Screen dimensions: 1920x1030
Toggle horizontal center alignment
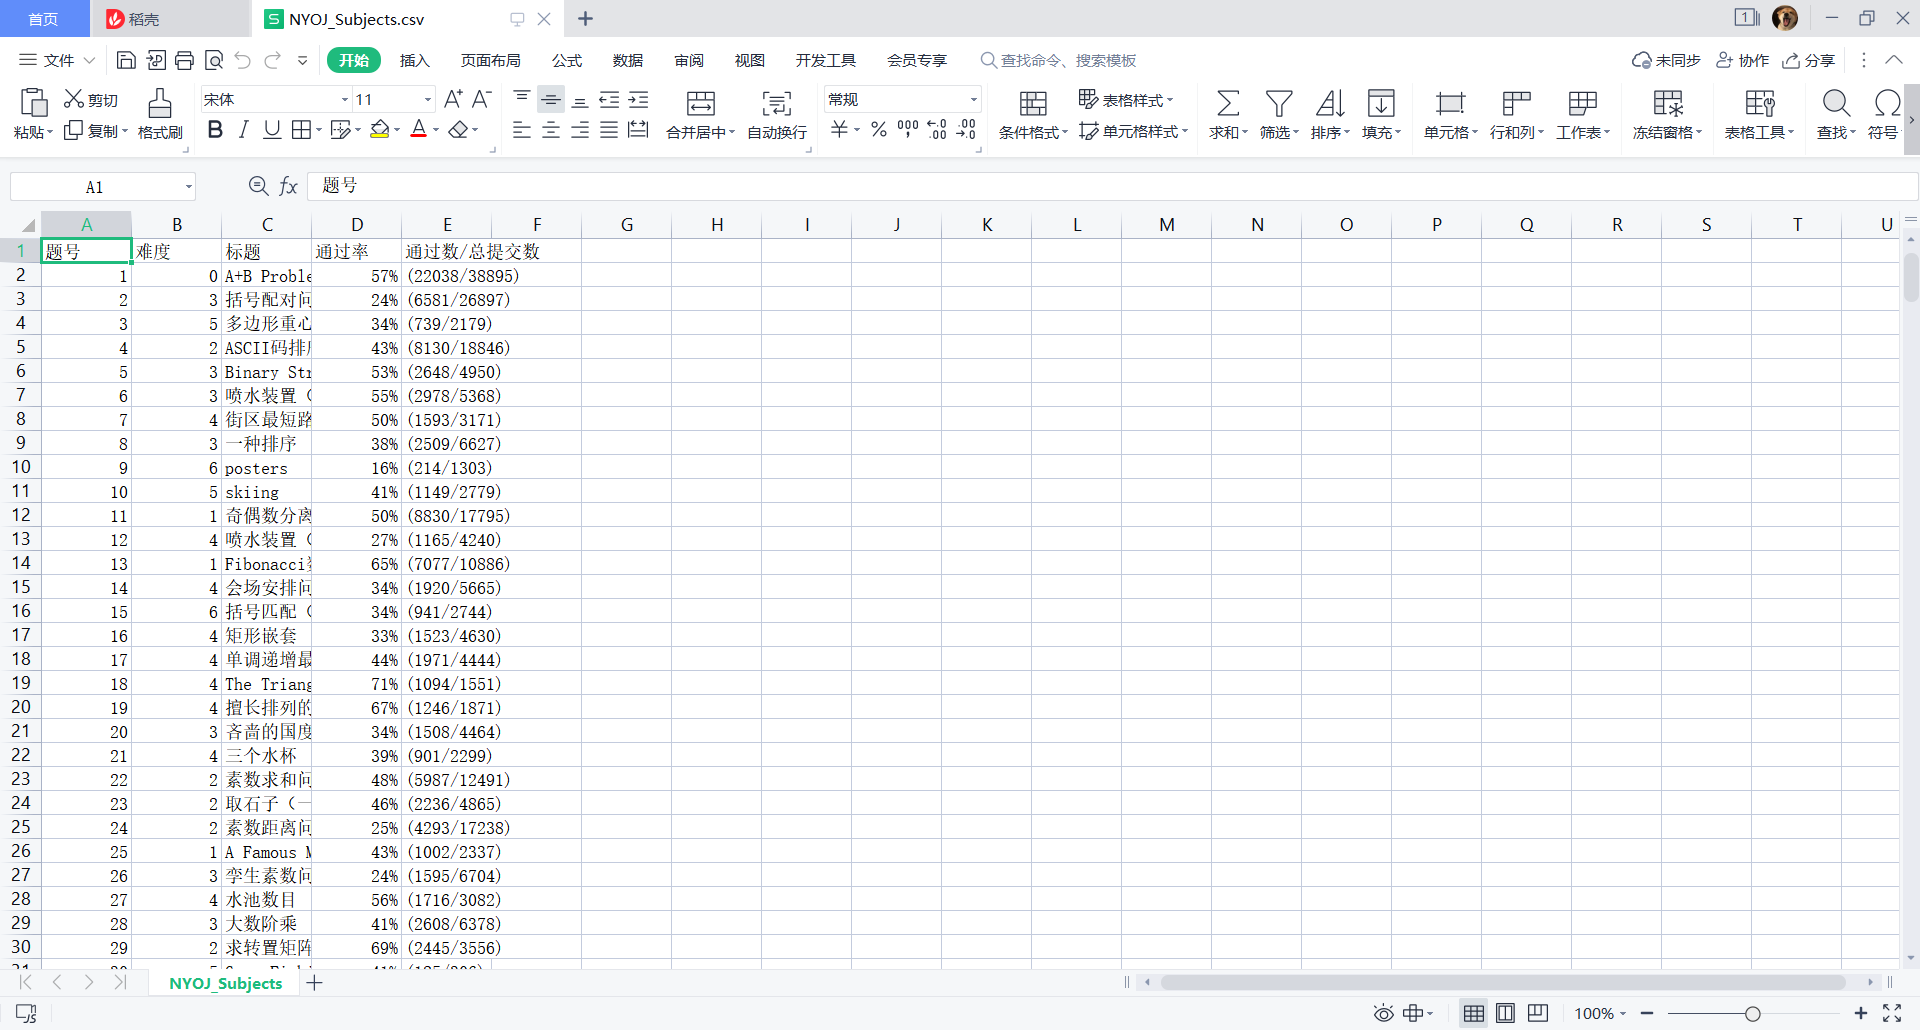[x=551, y=130]
